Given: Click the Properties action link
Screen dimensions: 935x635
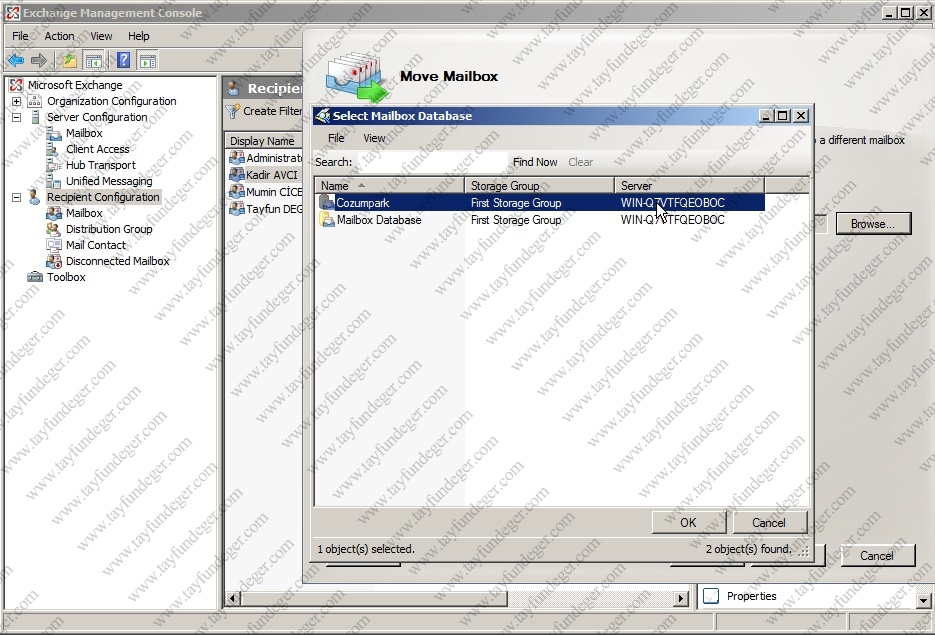Looking at the screenshot, I should [751, 596].
